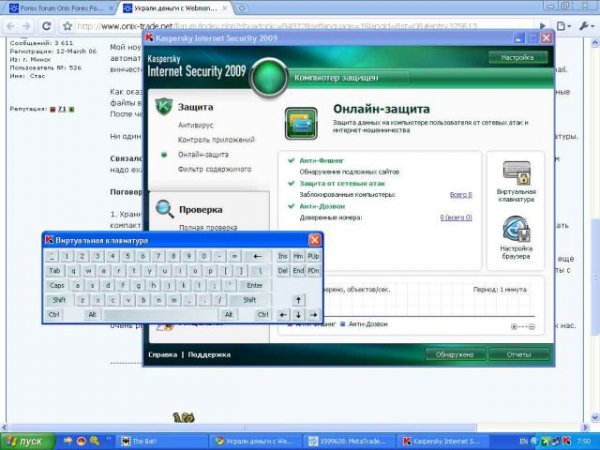Click Del key on virtual keyboard

pos(283,271)
